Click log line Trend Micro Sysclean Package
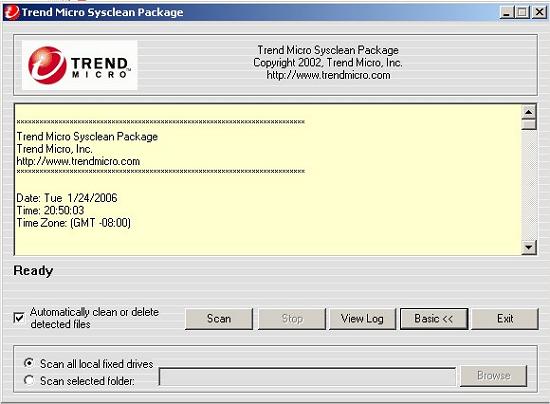550x404 pixels. (87, 136)
